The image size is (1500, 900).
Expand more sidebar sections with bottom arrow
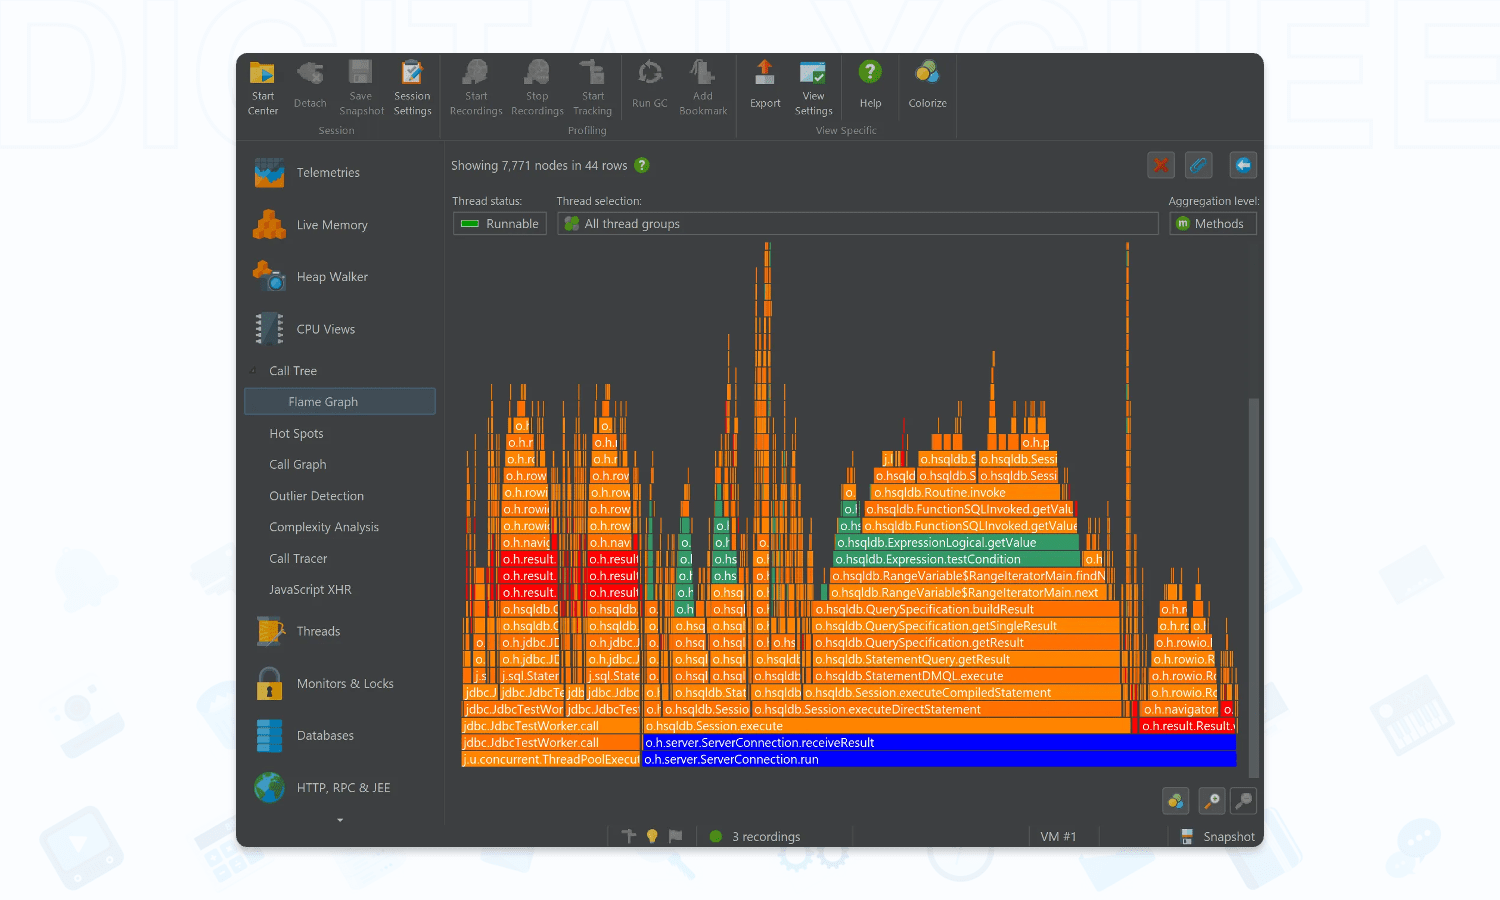(340, 820)
